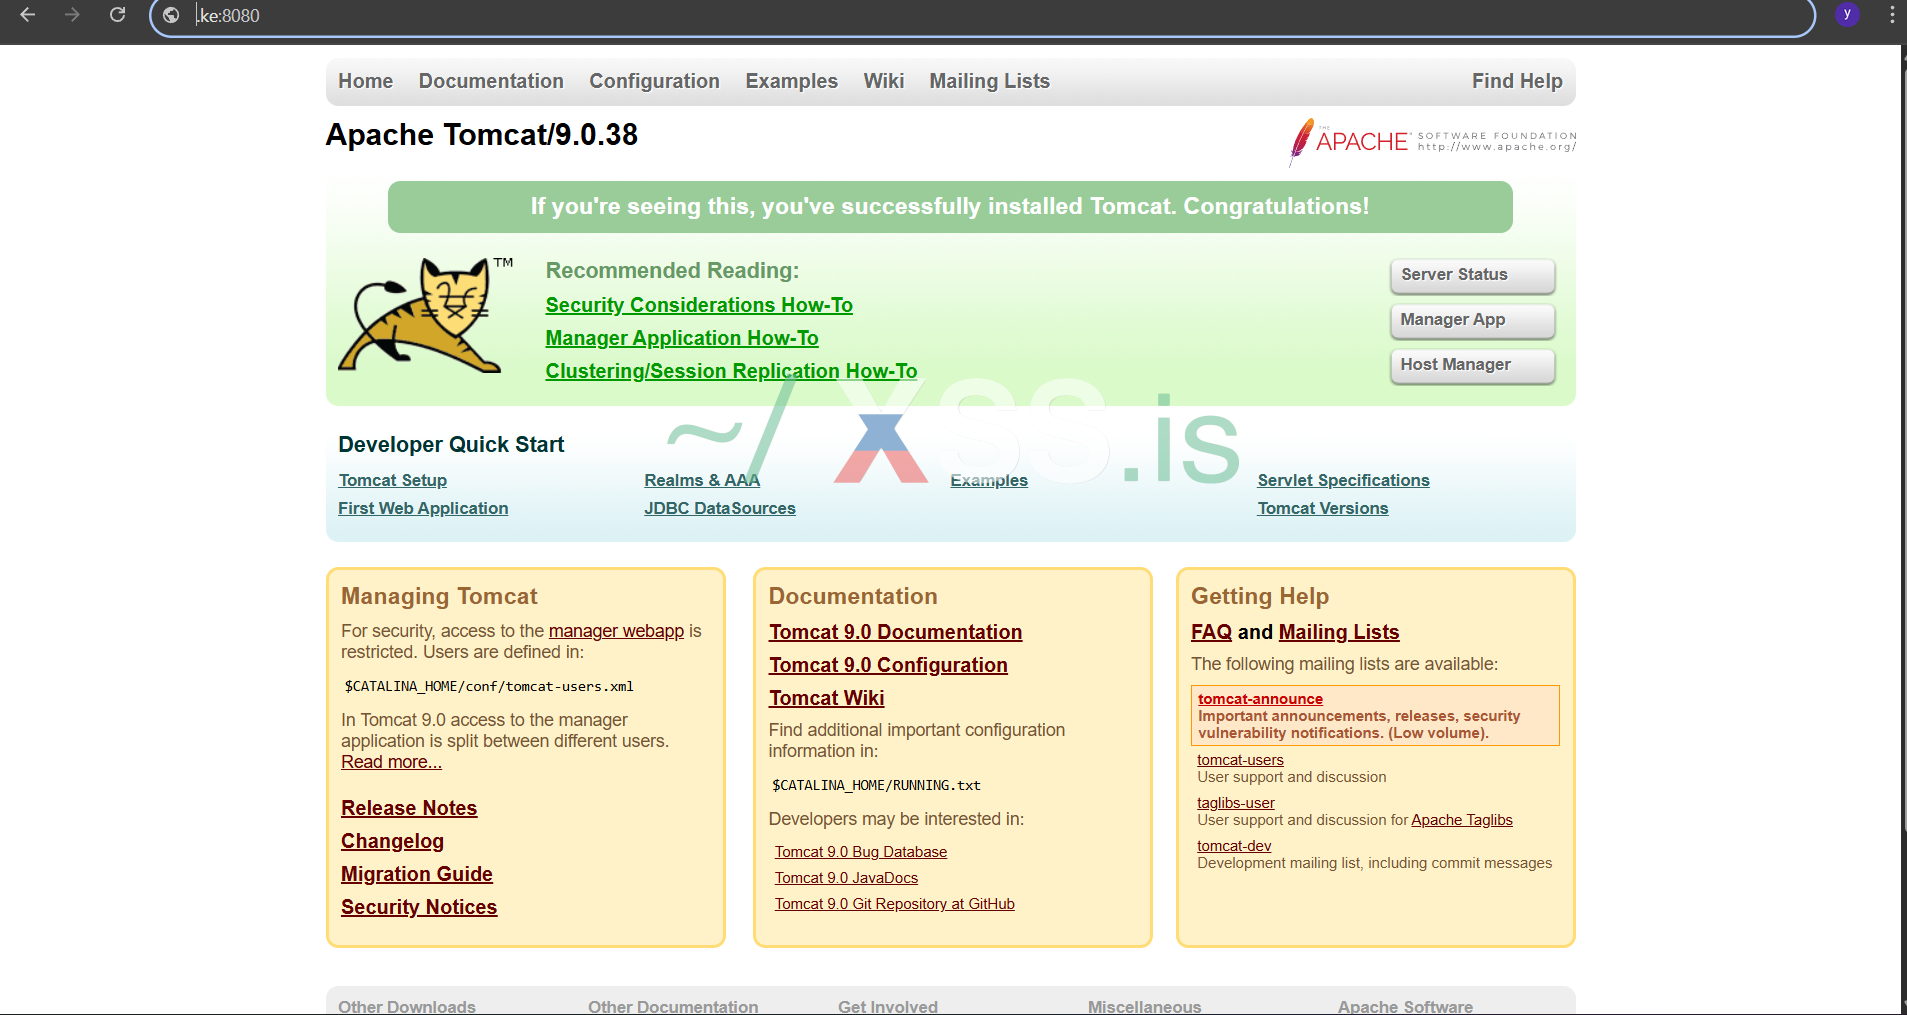Open Tomcat Versions link
Screen dimensions: 1907x1015
pyautogui.click(x=1322, y=508)
